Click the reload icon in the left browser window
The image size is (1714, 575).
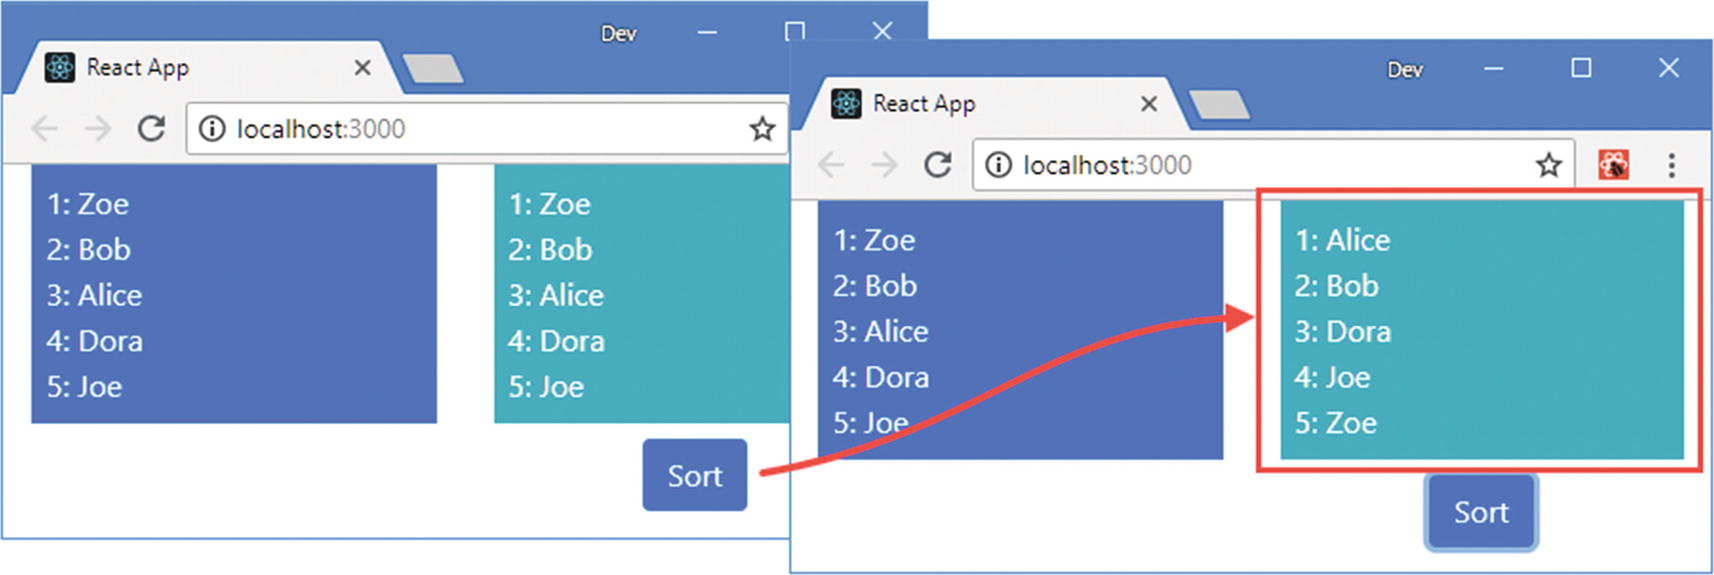pyautogui.click(x=151, y=129)
